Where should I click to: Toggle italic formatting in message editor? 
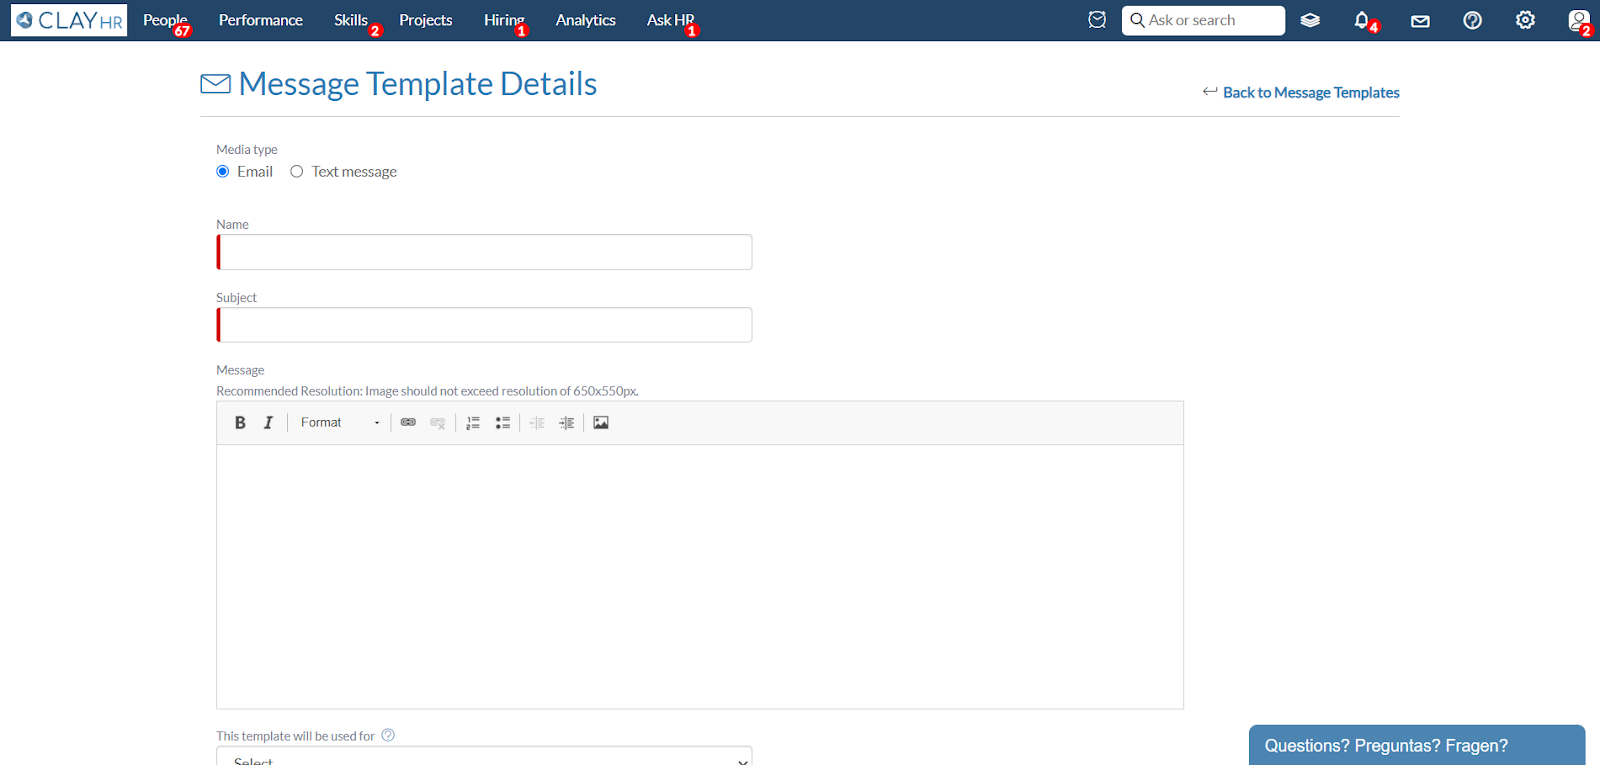click(268, 423)
